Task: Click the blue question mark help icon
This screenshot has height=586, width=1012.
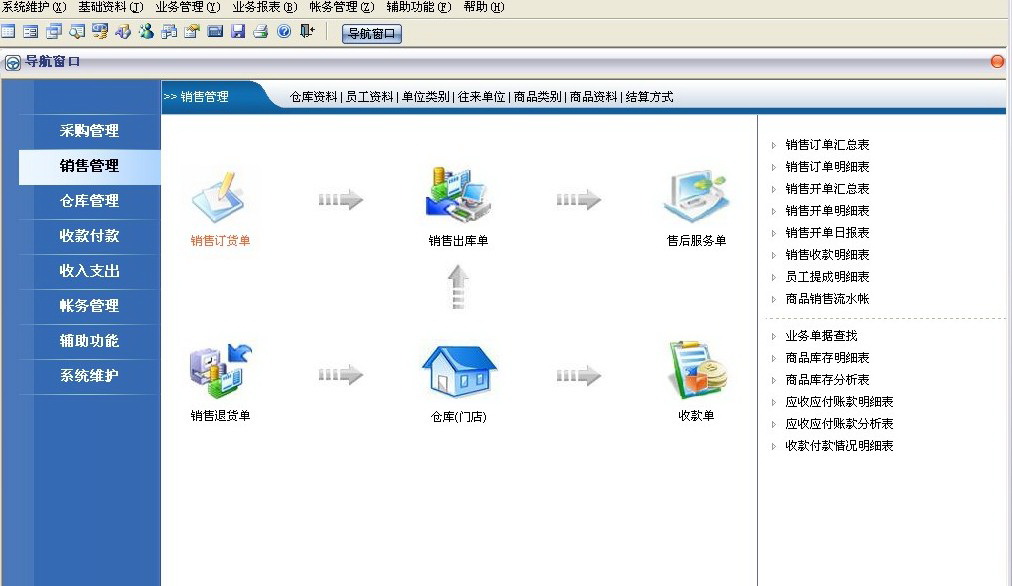Action: (x=284, y=31)
